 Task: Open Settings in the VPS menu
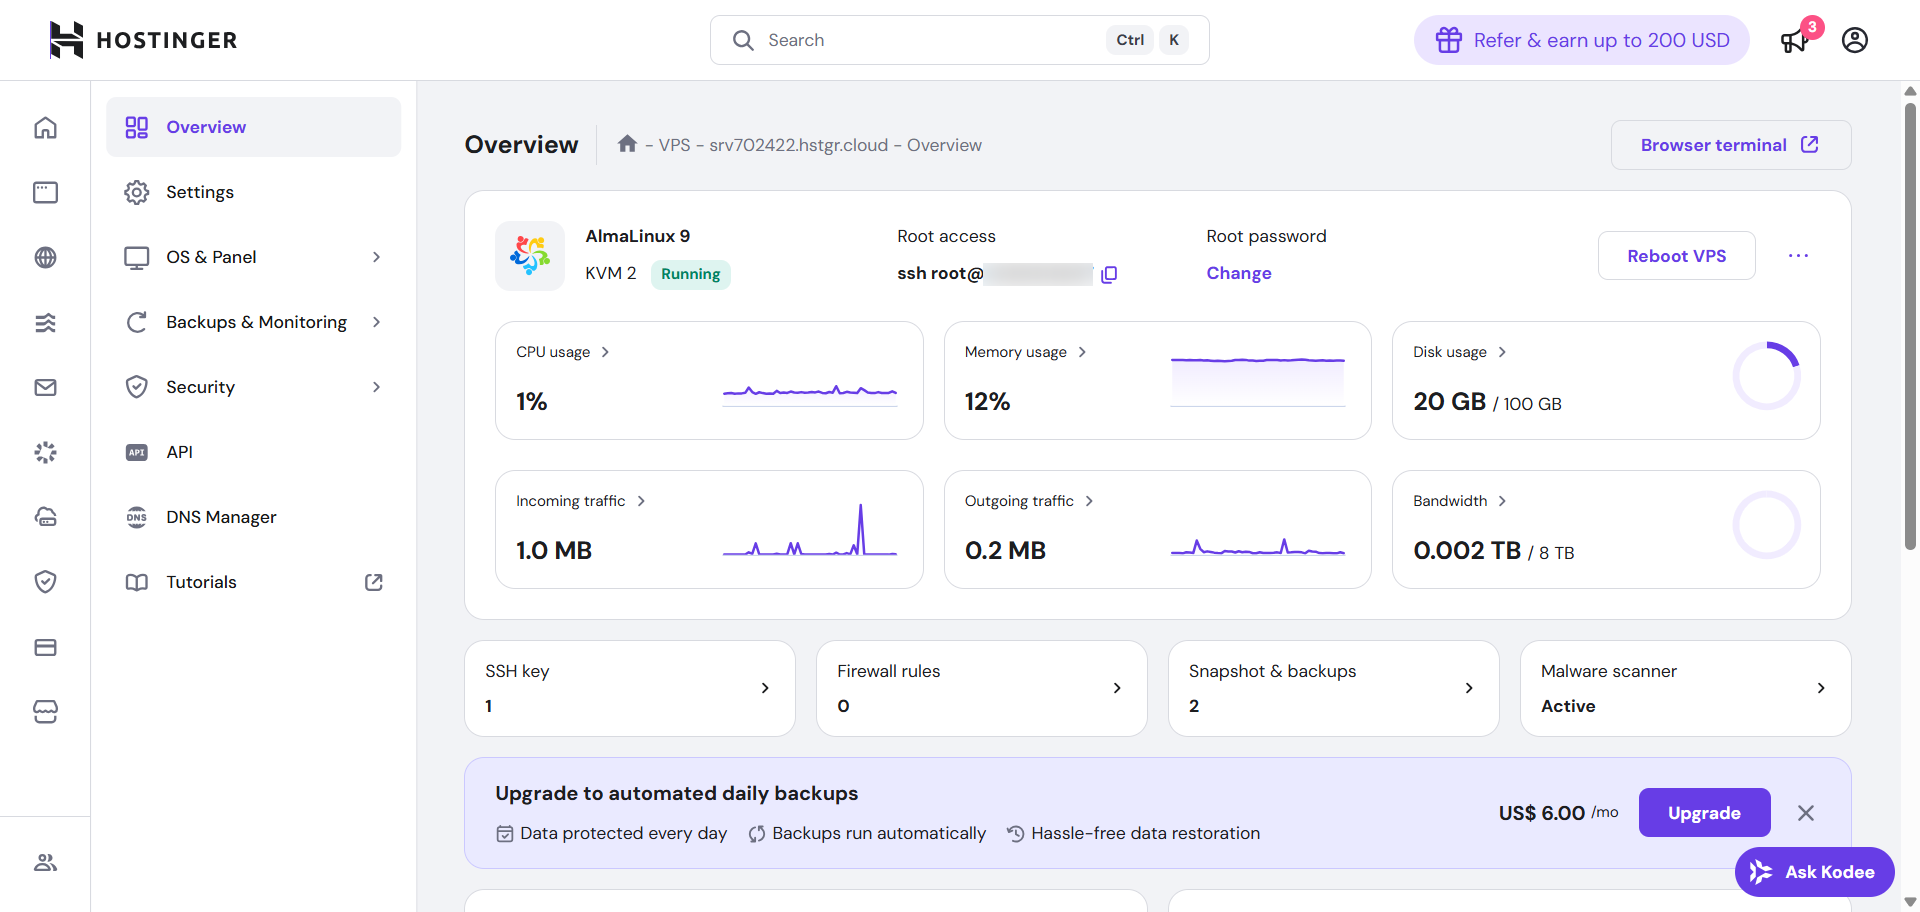coord(254,192)
